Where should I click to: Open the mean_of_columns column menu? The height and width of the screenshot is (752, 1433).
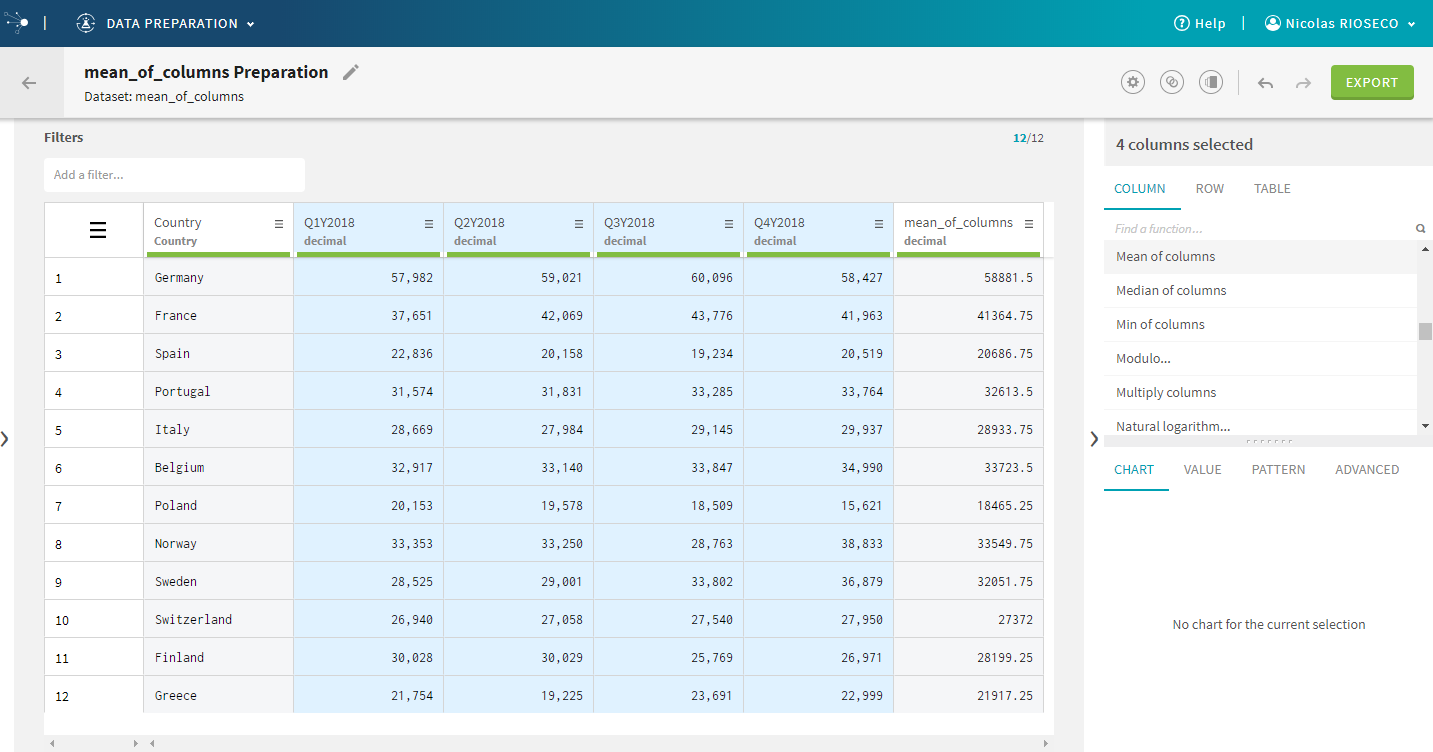click(x=1029, y=223)
